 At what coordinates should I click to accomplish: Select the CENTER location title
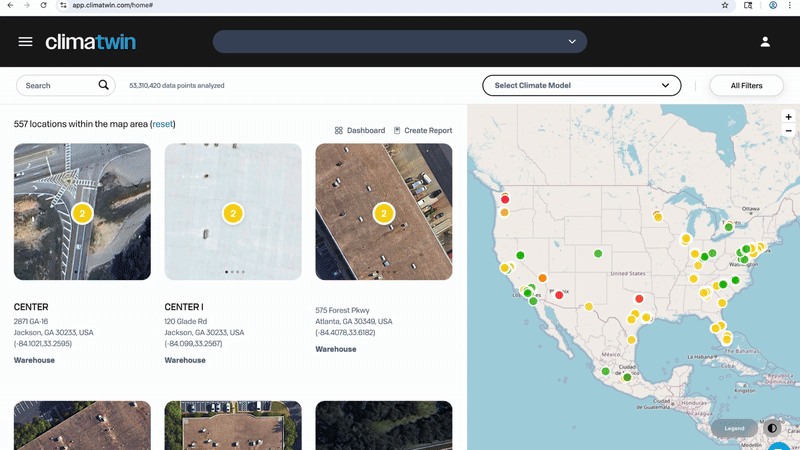click(31, 307)
